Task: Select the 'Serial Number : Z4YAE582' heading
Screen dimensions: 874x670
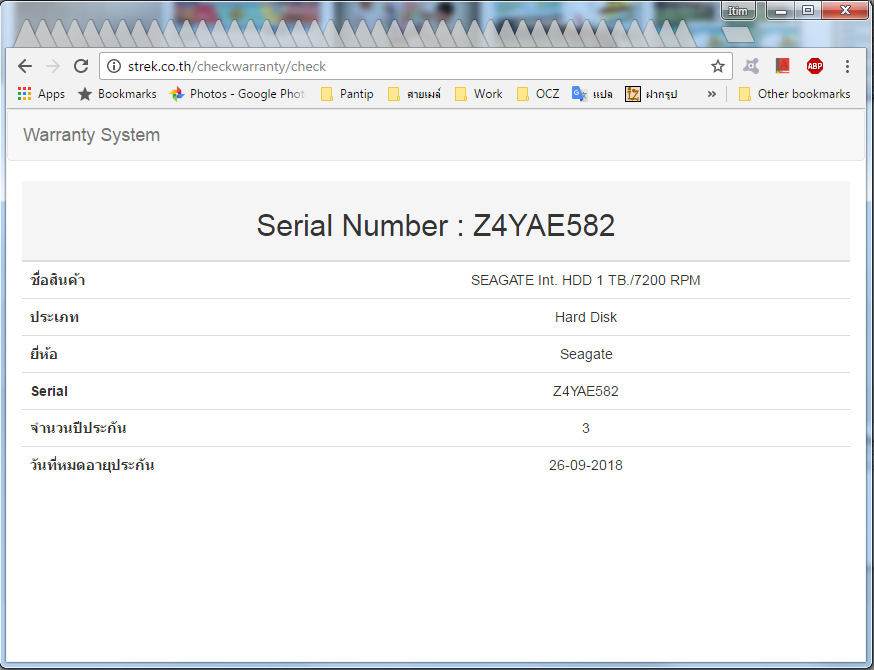Action: point(436,225)
